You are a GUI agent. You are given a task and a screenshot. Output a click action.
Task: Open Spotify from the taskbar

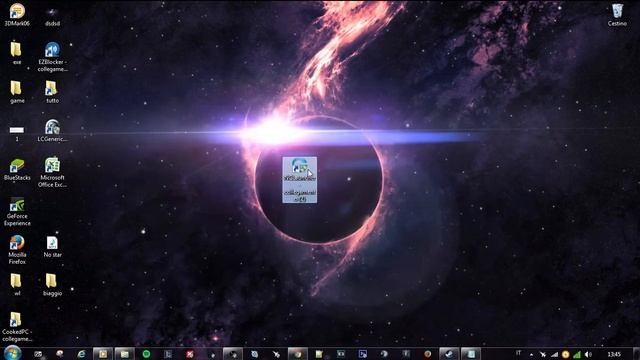point(146,354)
